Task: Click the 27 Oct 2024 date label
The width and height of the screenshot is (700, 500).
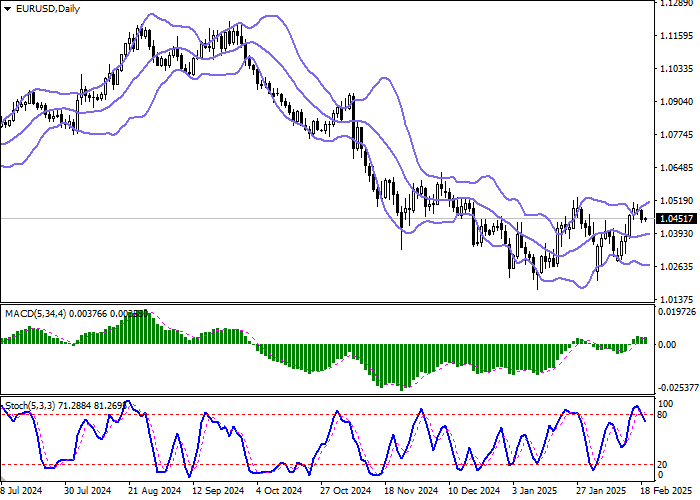Action: coord(344,491)
